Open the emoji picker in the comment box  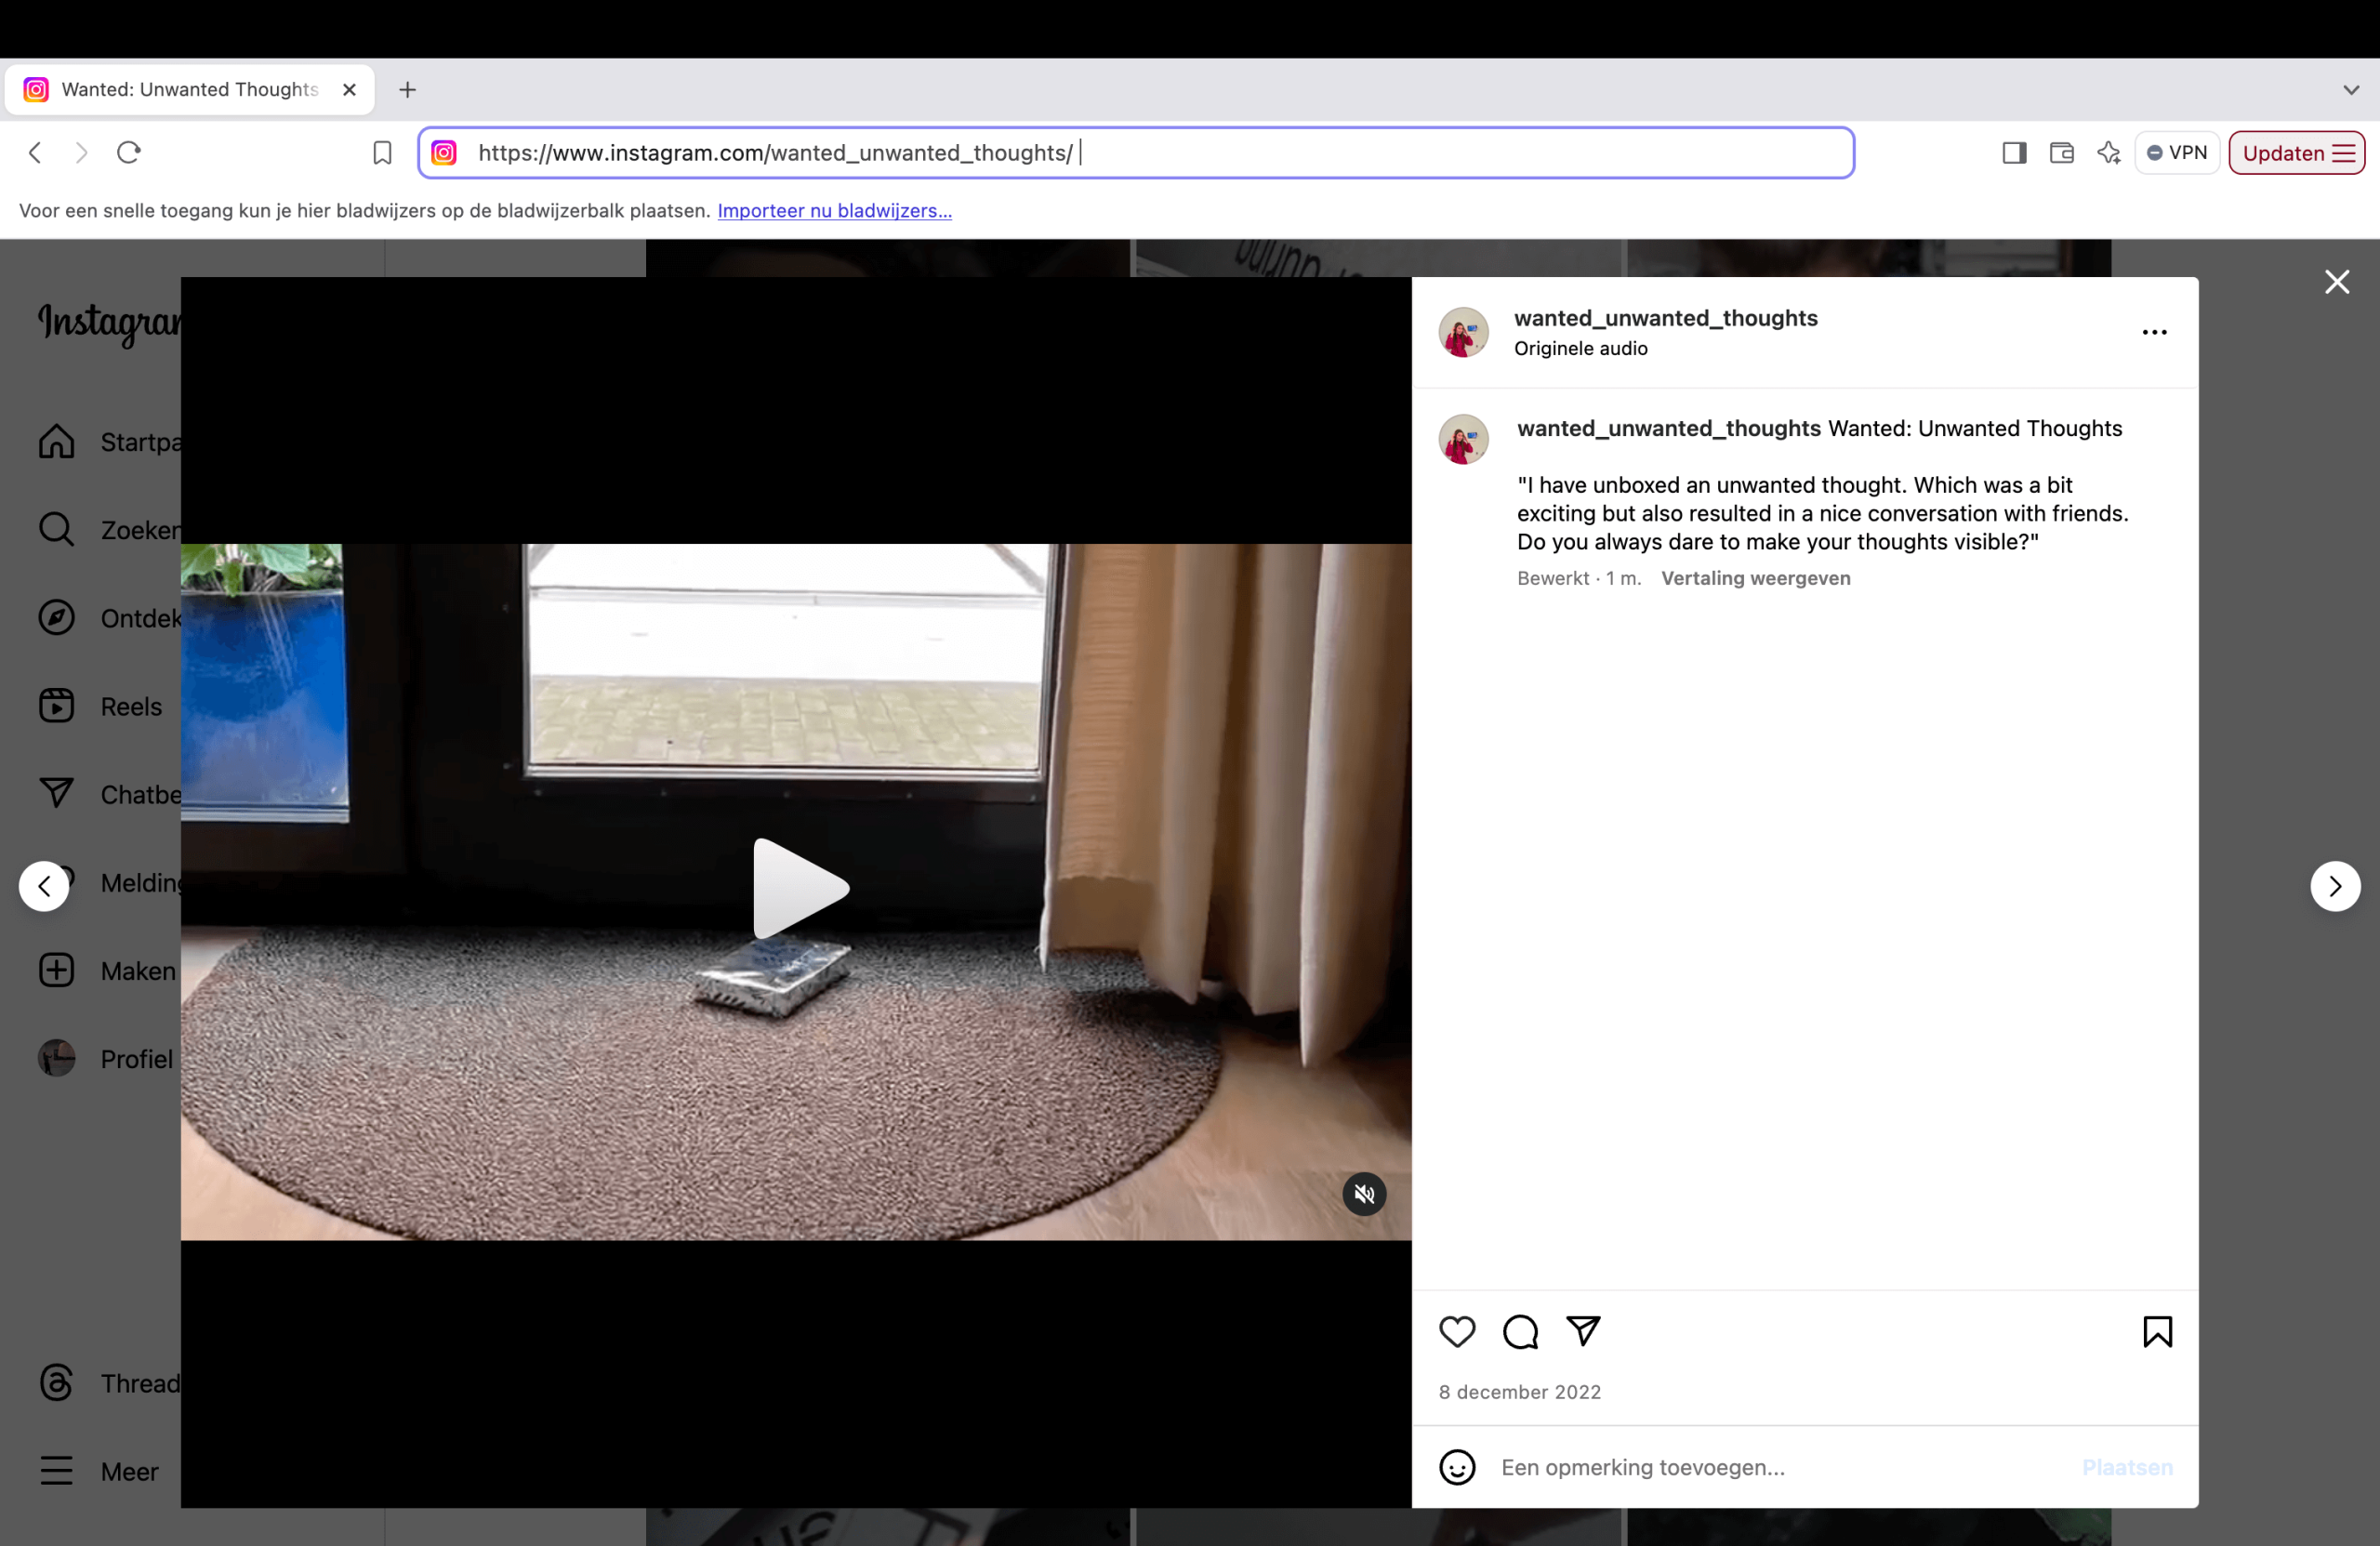pos(1457,1467)
